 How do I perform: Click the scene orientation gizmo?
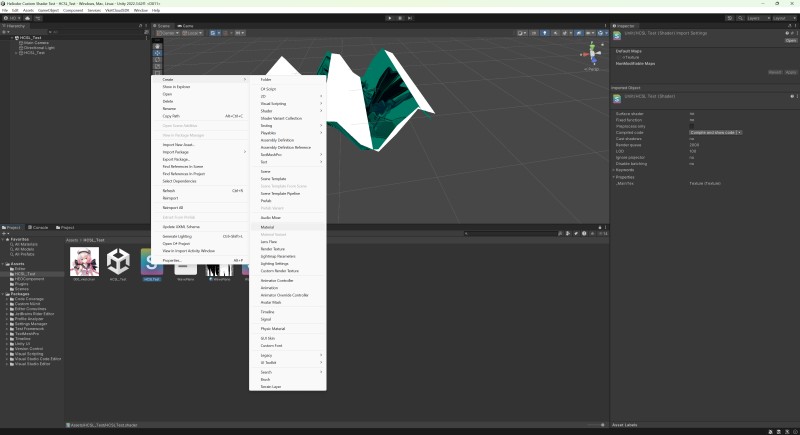pyautogui.click(x=592, y=54)
